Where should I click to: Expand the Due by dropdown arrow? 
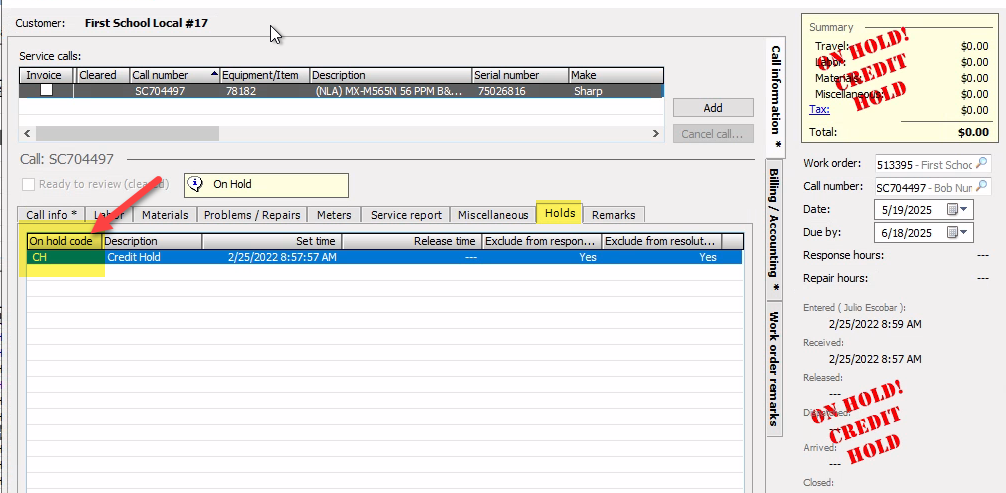pyautogui.click(x=964, y=232)
